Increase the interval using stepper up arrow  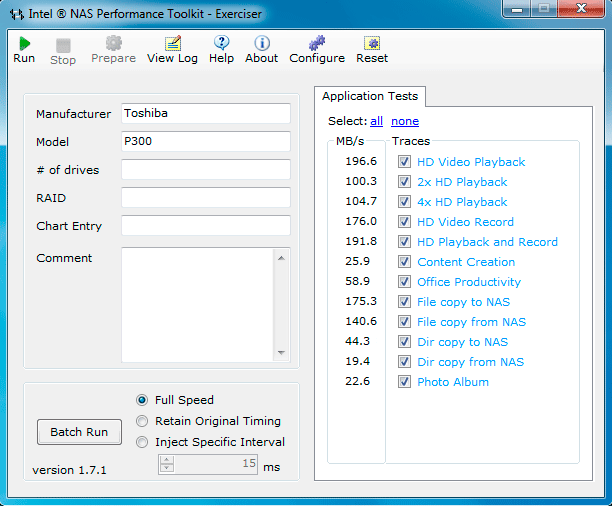(167, 460)
